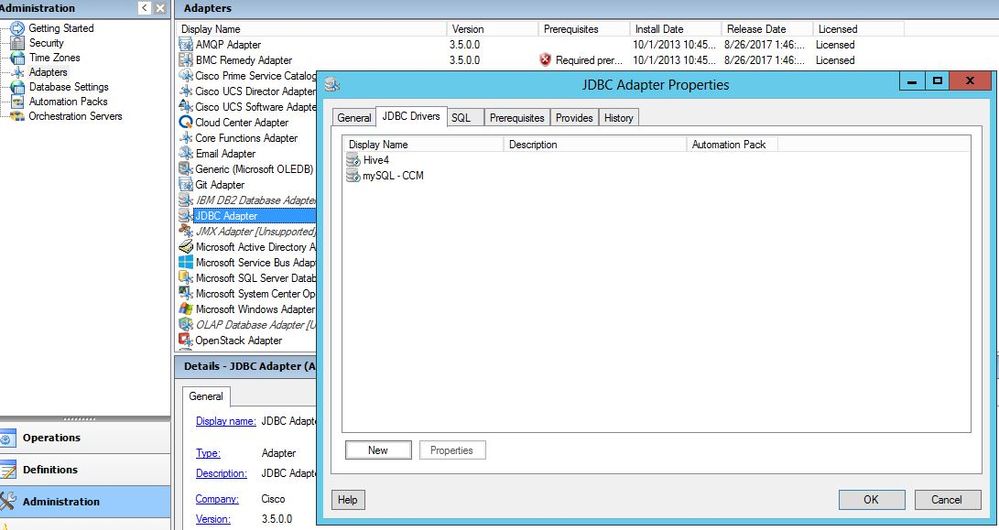Image resolution: width=999 pixels, height=530 pixels.
Task: Click the Microsoft Windows Adapter icon
Action: tap(185, 309)
